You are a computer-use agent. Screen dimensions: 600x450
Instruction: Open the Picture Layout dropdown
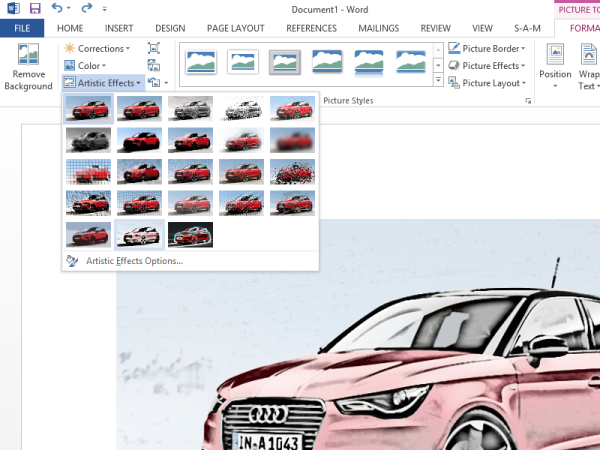[487, 83]
